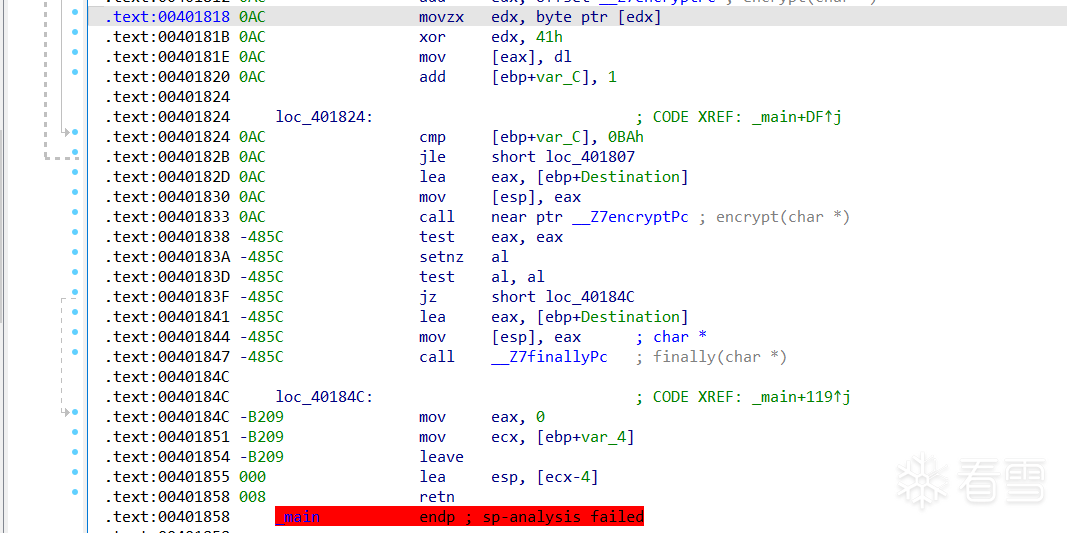1067x533 pixels.
Task: Click var_4 in mov ecx instruction
Action: coord(604,436)
